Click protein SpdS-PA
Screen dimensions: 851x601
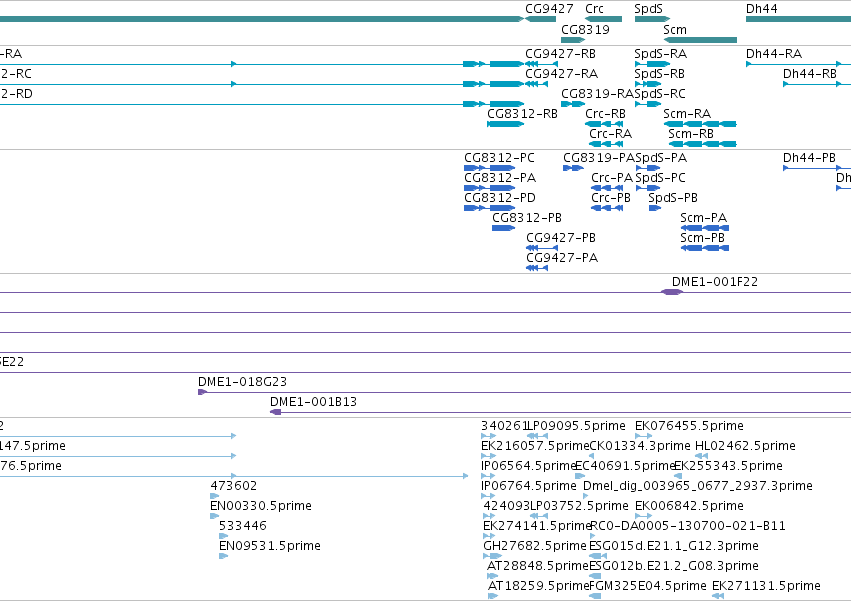click(661, 158)
